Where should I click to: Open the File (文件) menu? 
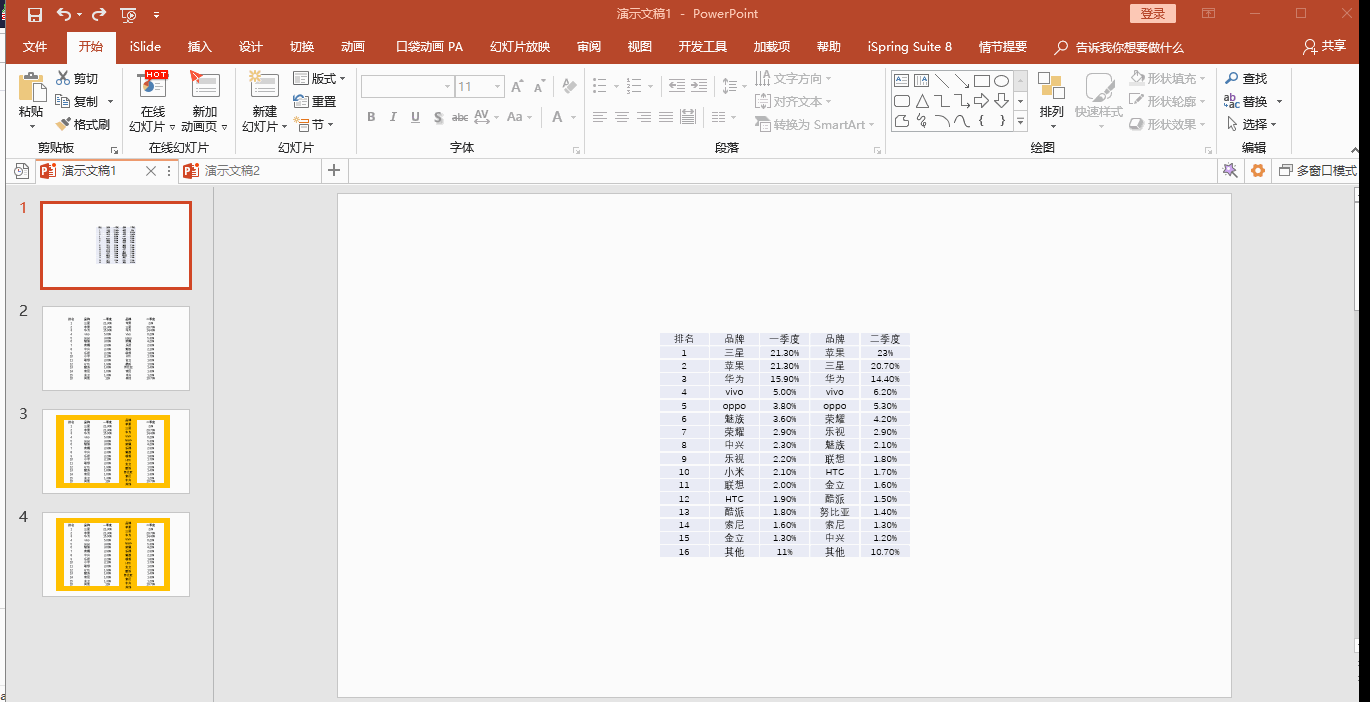tap(35, 47)
